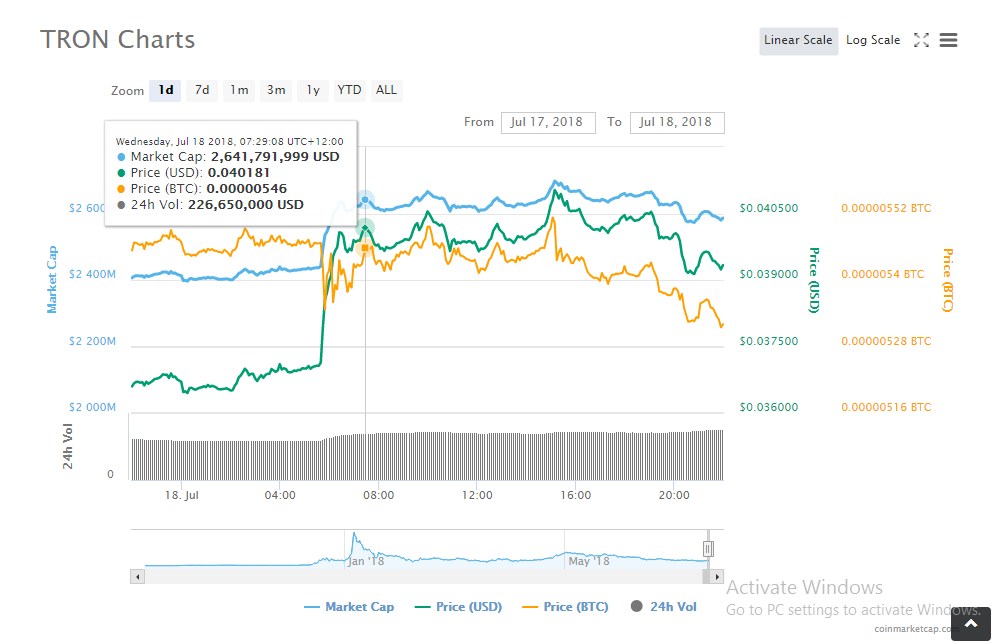Image resolution: width=1002 pixels, height=644 pixels.
Task: Click the back-to-top arrow button
Action: 971,624
